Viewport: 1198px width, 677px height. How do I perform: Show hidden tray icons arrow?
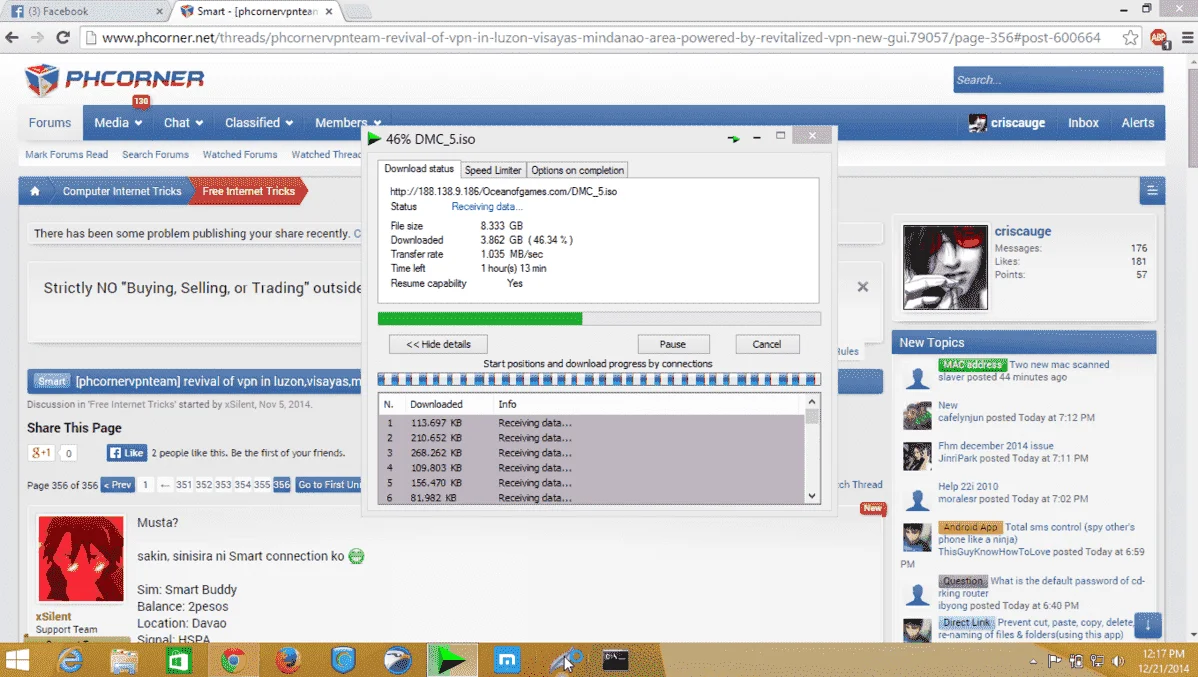(x=1033, y=661)
